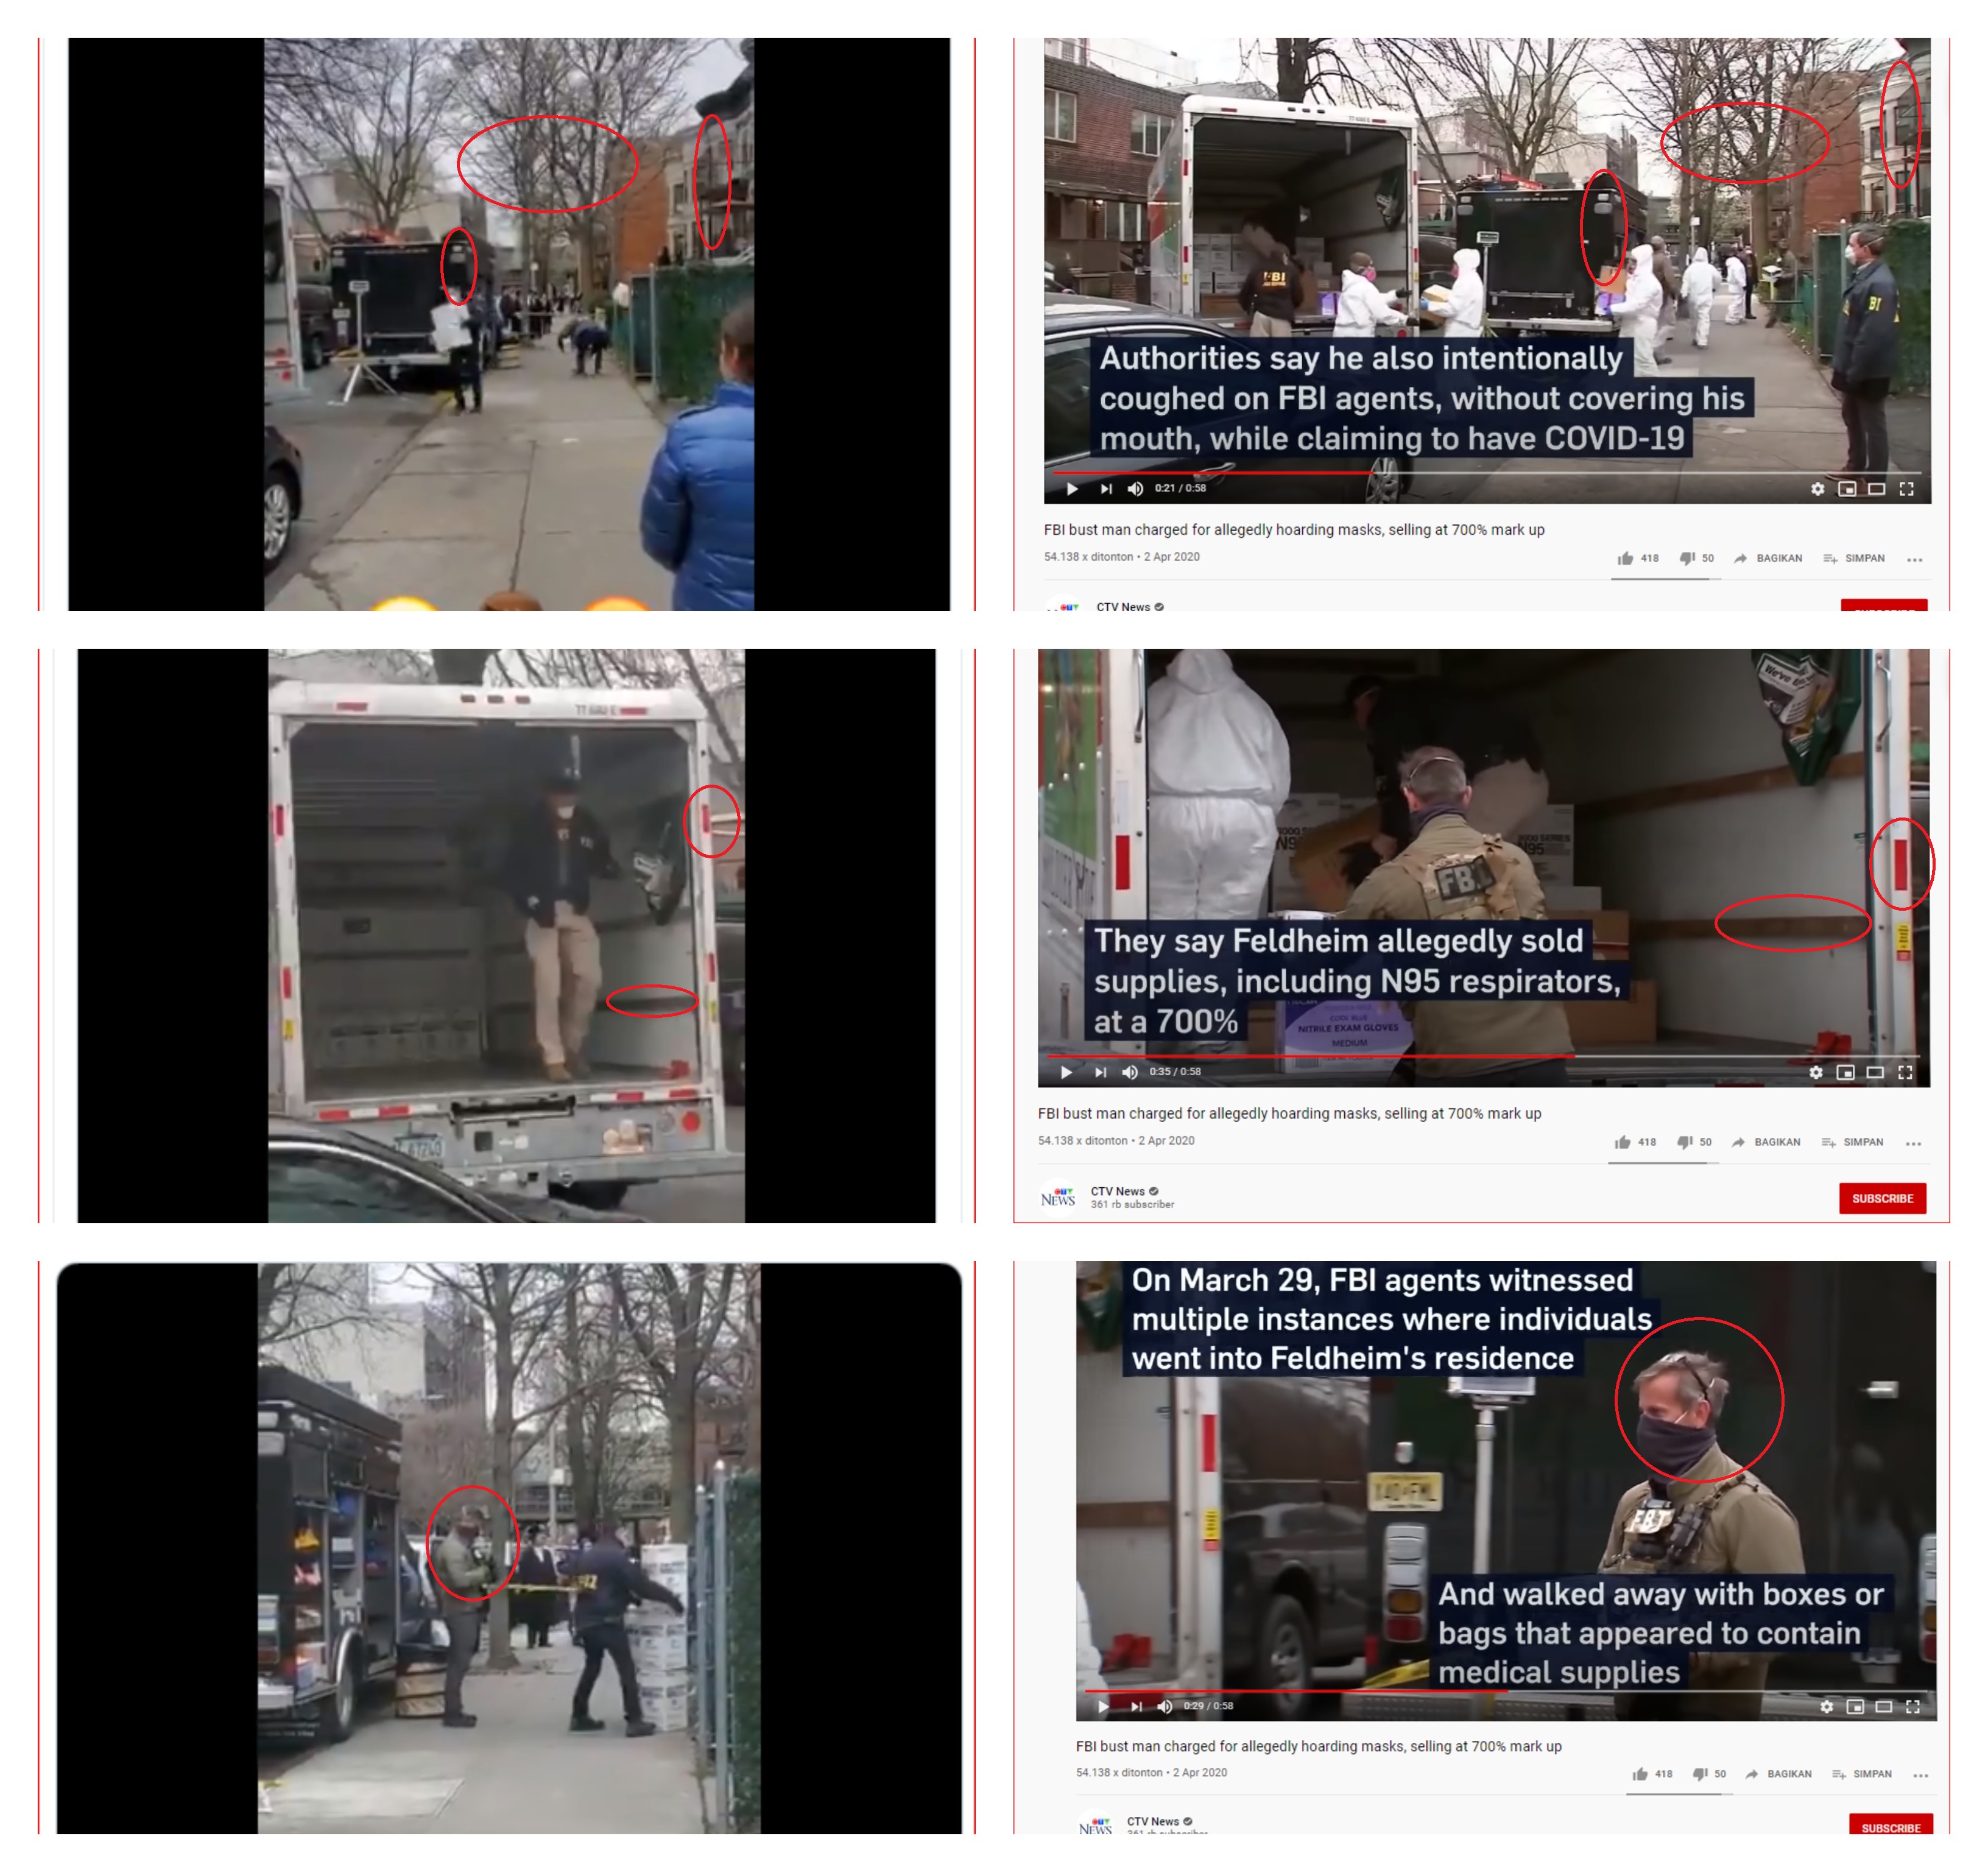Click BAGIKAN under the 0:21 player
The width and height of the screenshot is (1988, 1872).
(1768, 559)
